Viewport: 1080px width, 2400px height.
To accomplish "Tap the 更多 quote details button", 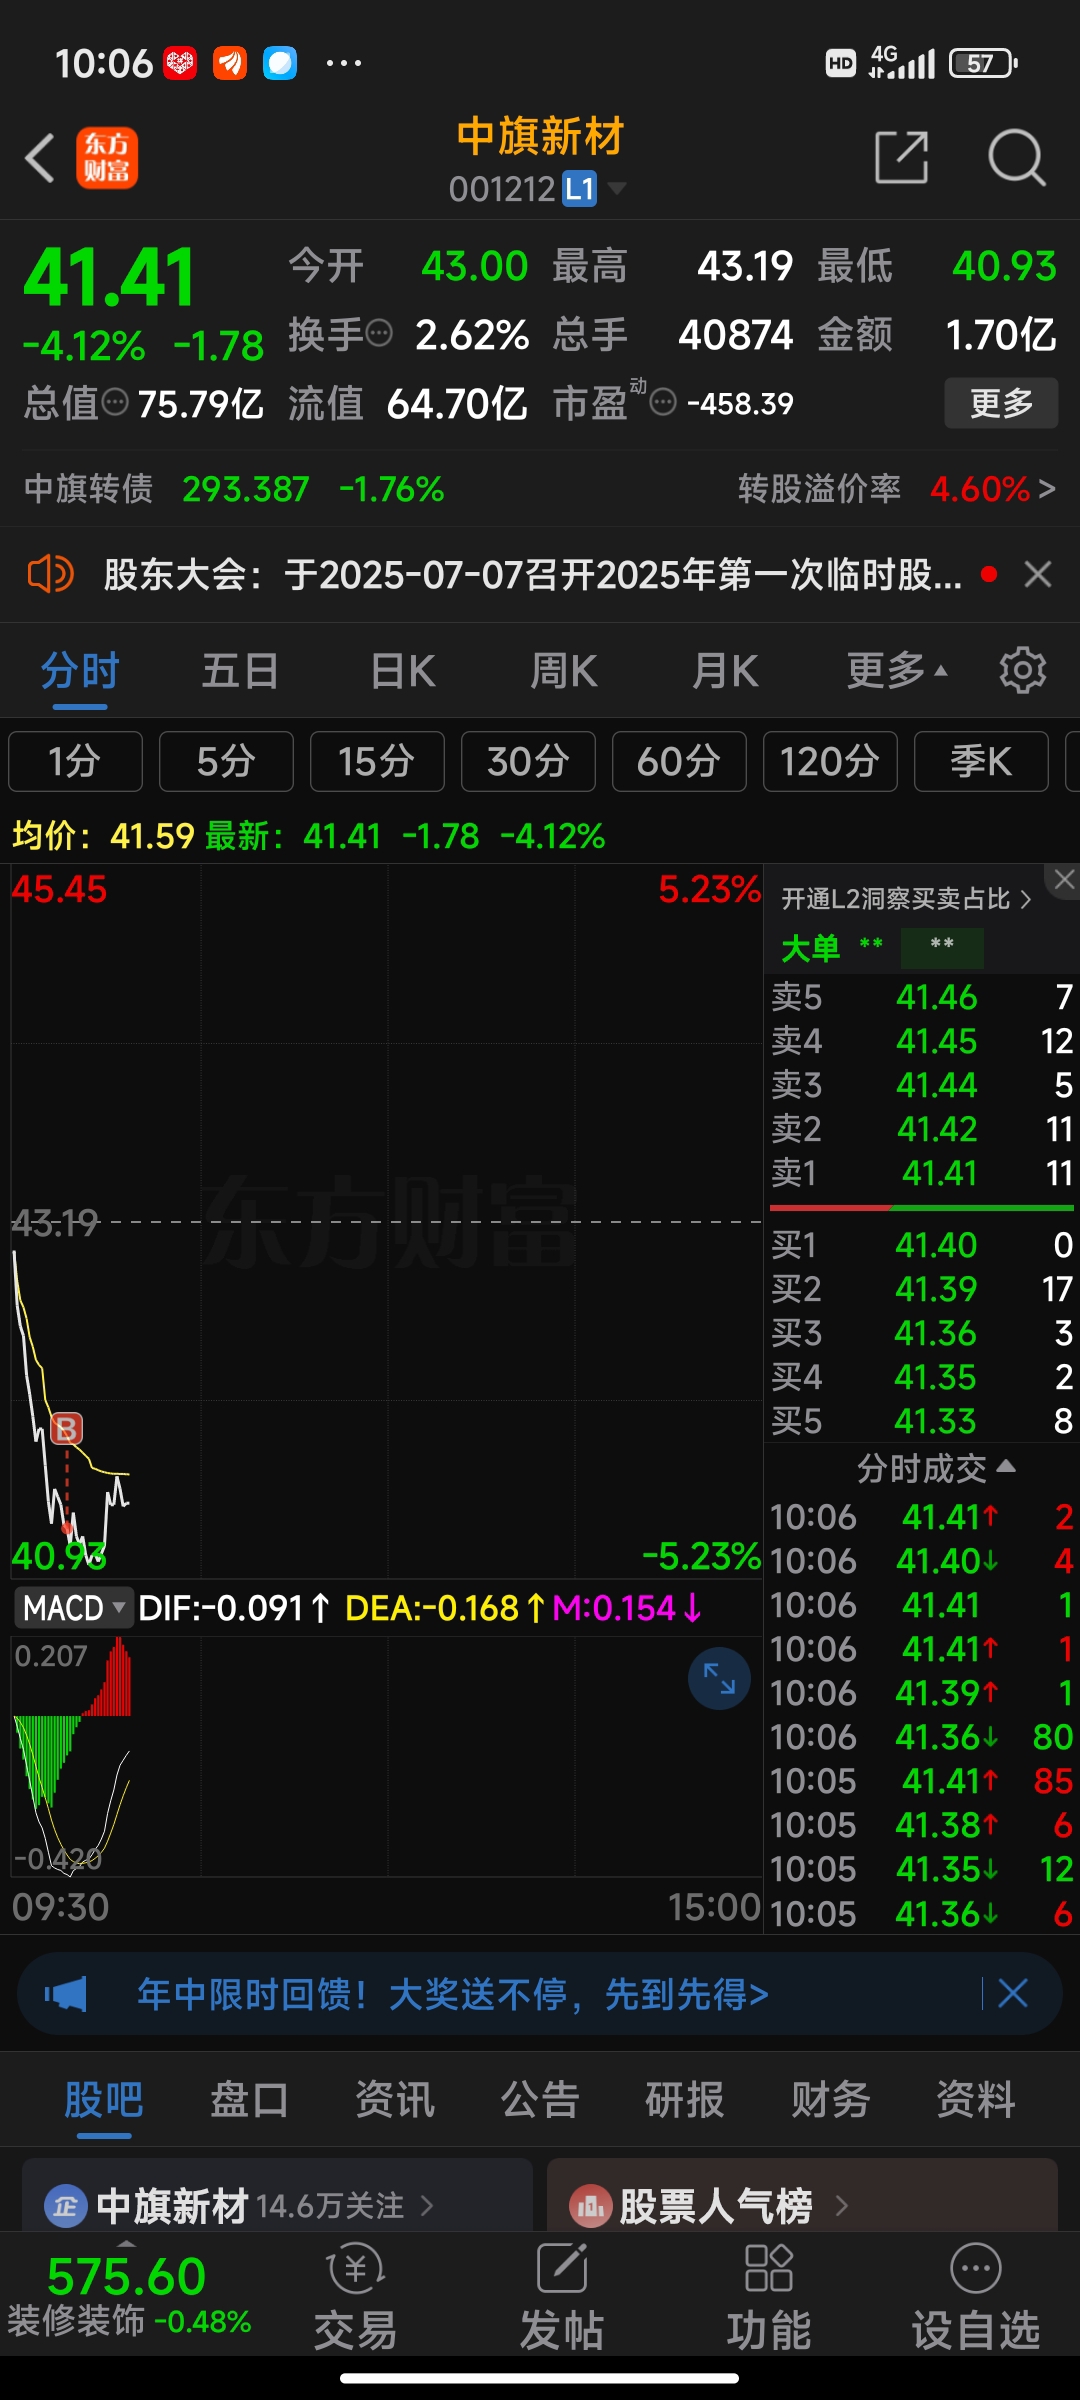I will tap(1001, 403).
